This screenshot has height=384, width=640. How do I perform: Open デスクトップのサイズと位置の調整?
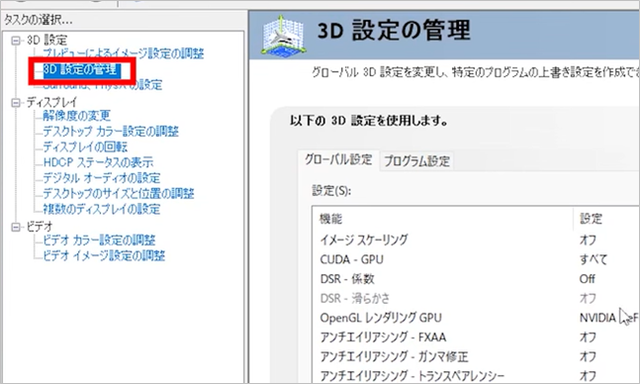click(x=118, y=193)
